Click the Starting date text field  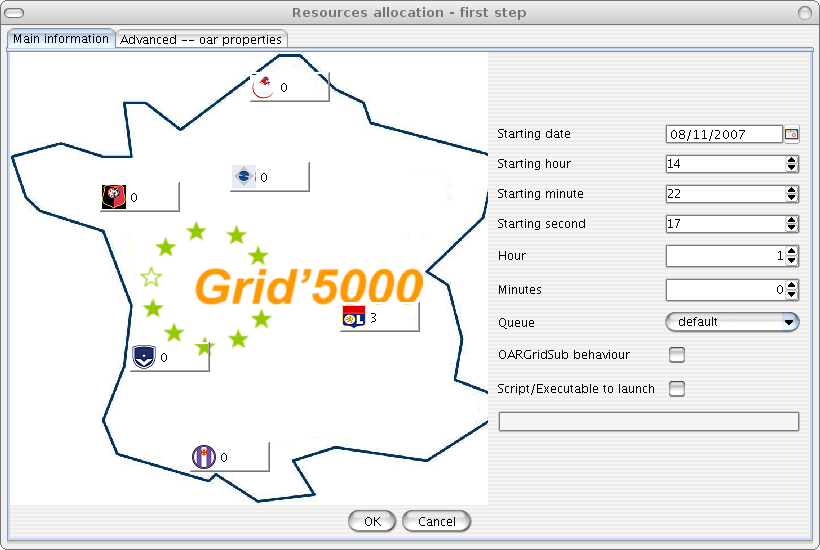[724, 134]
